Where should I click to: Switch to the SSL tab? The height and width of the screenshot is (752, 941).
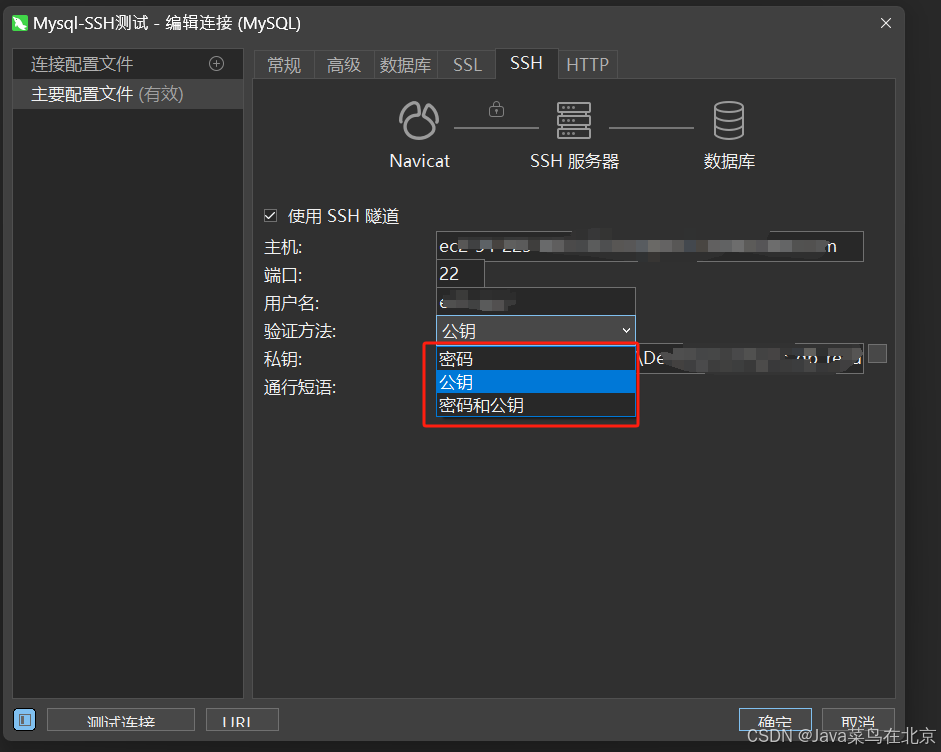pos(467,65)
